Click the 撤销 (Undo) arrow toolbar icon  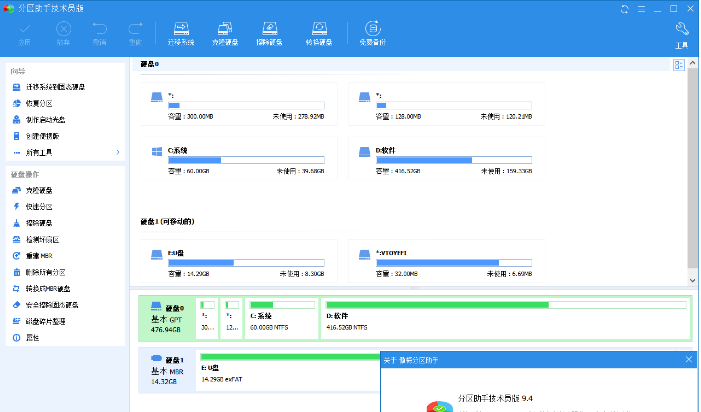coord(99,29)
